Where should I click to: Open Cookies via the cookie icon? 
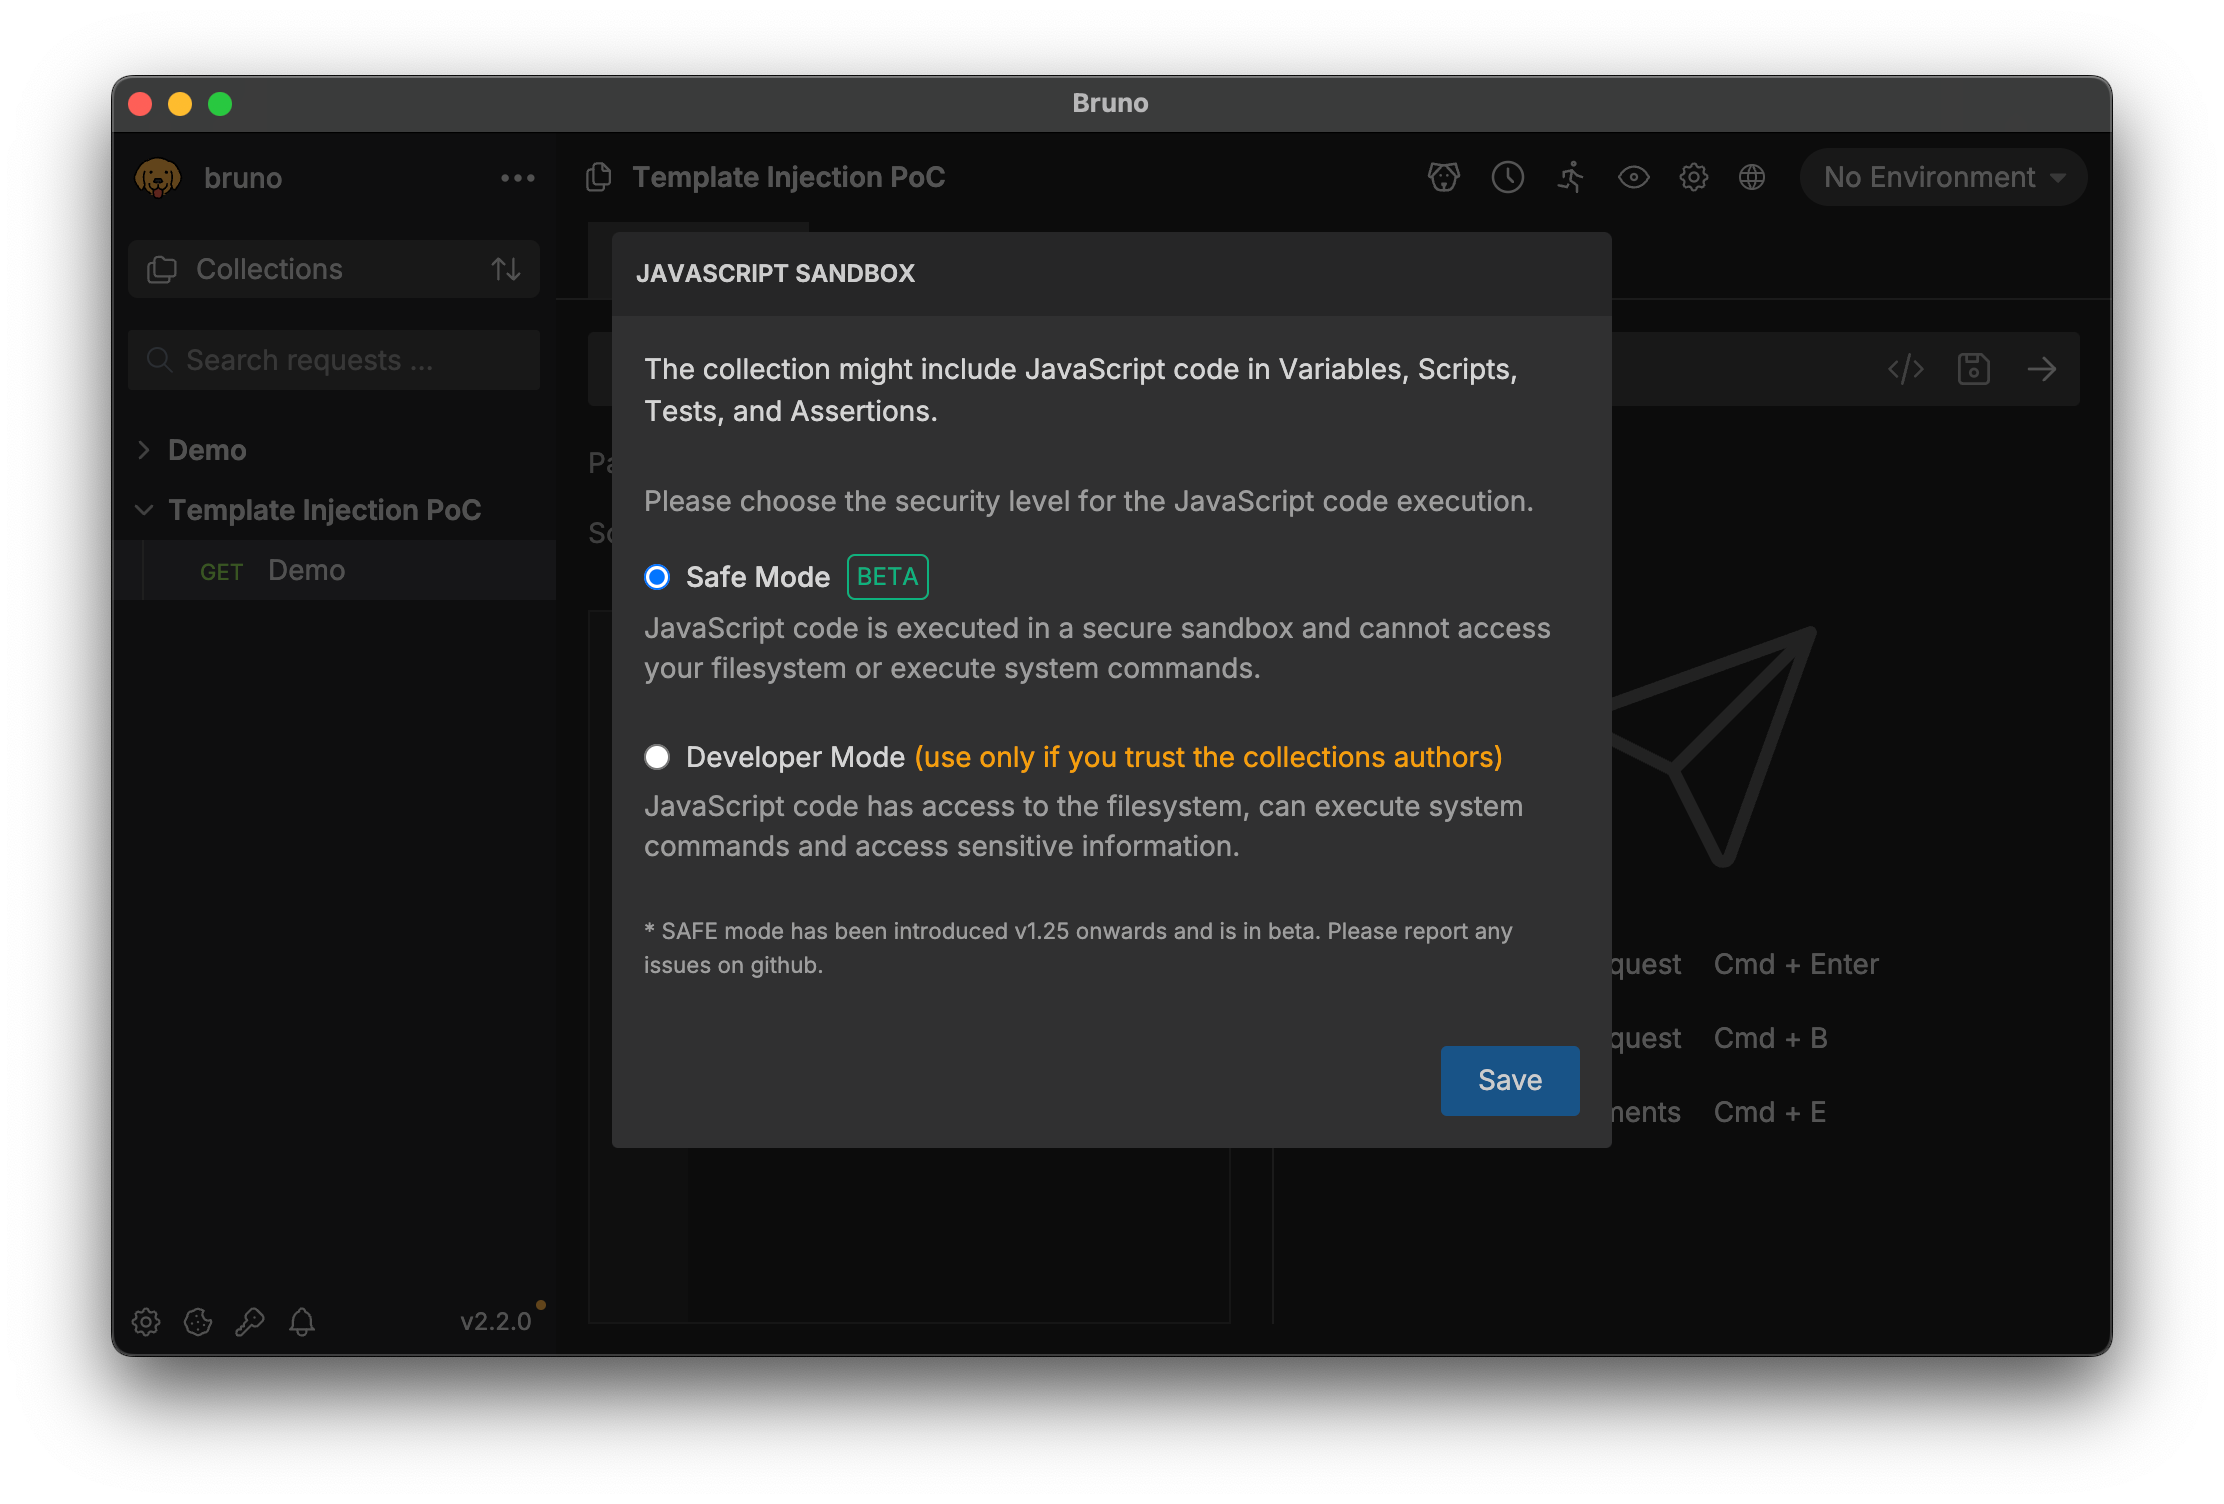point(198,1321)
